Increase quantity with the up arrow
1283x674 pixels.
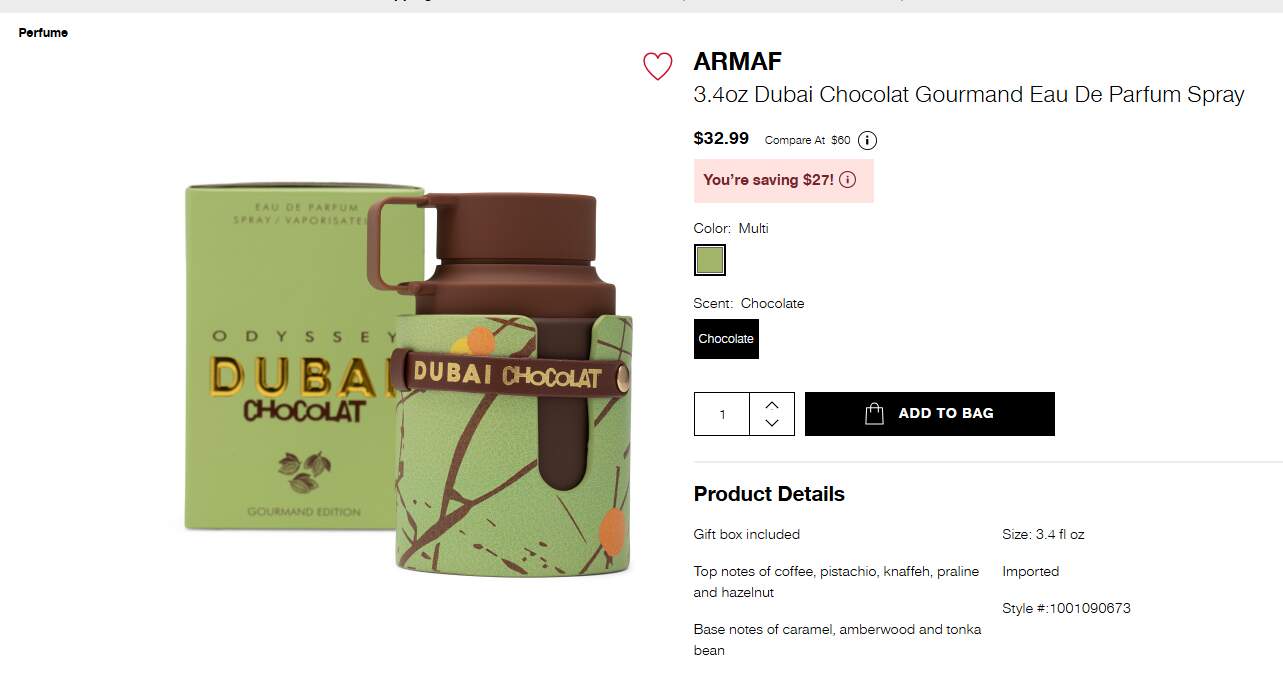(x=771, y=404)
